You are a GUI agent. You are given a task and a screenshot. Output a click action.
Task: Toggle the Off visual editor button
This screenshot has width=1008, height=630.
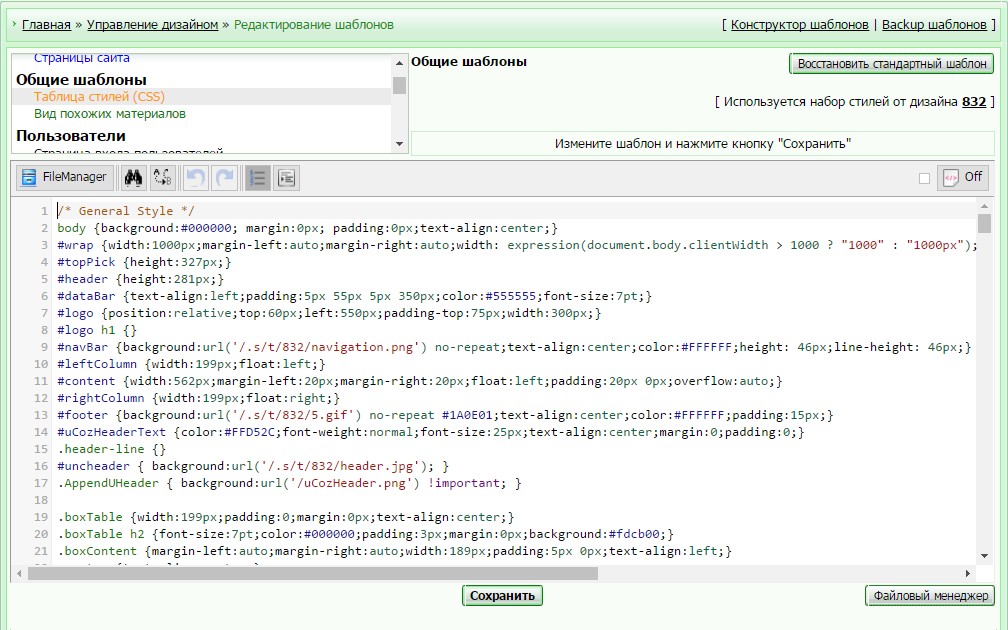click(962, 177)
